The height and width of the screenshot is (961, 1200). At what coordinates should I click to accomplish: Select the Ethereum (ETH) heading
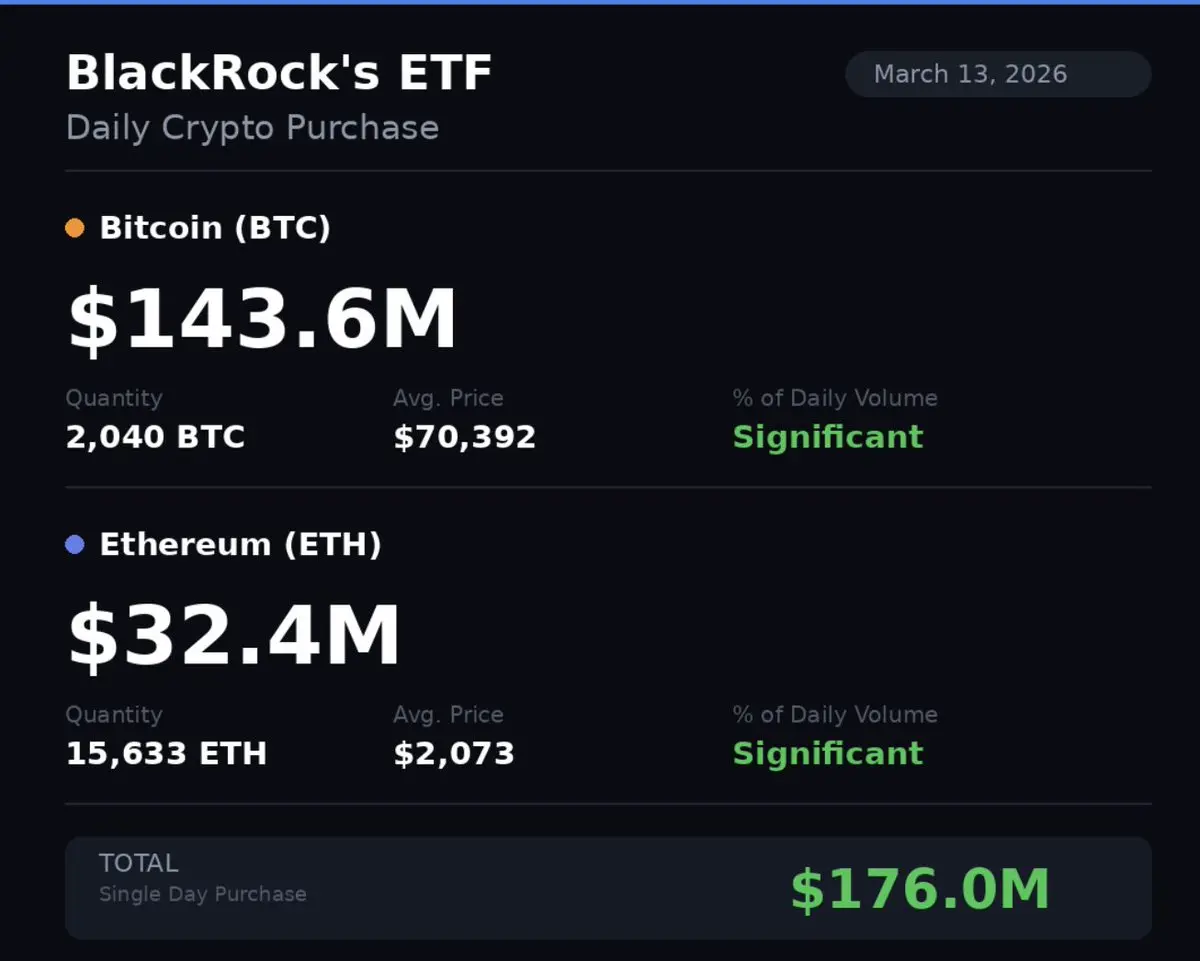coord(240,545)
